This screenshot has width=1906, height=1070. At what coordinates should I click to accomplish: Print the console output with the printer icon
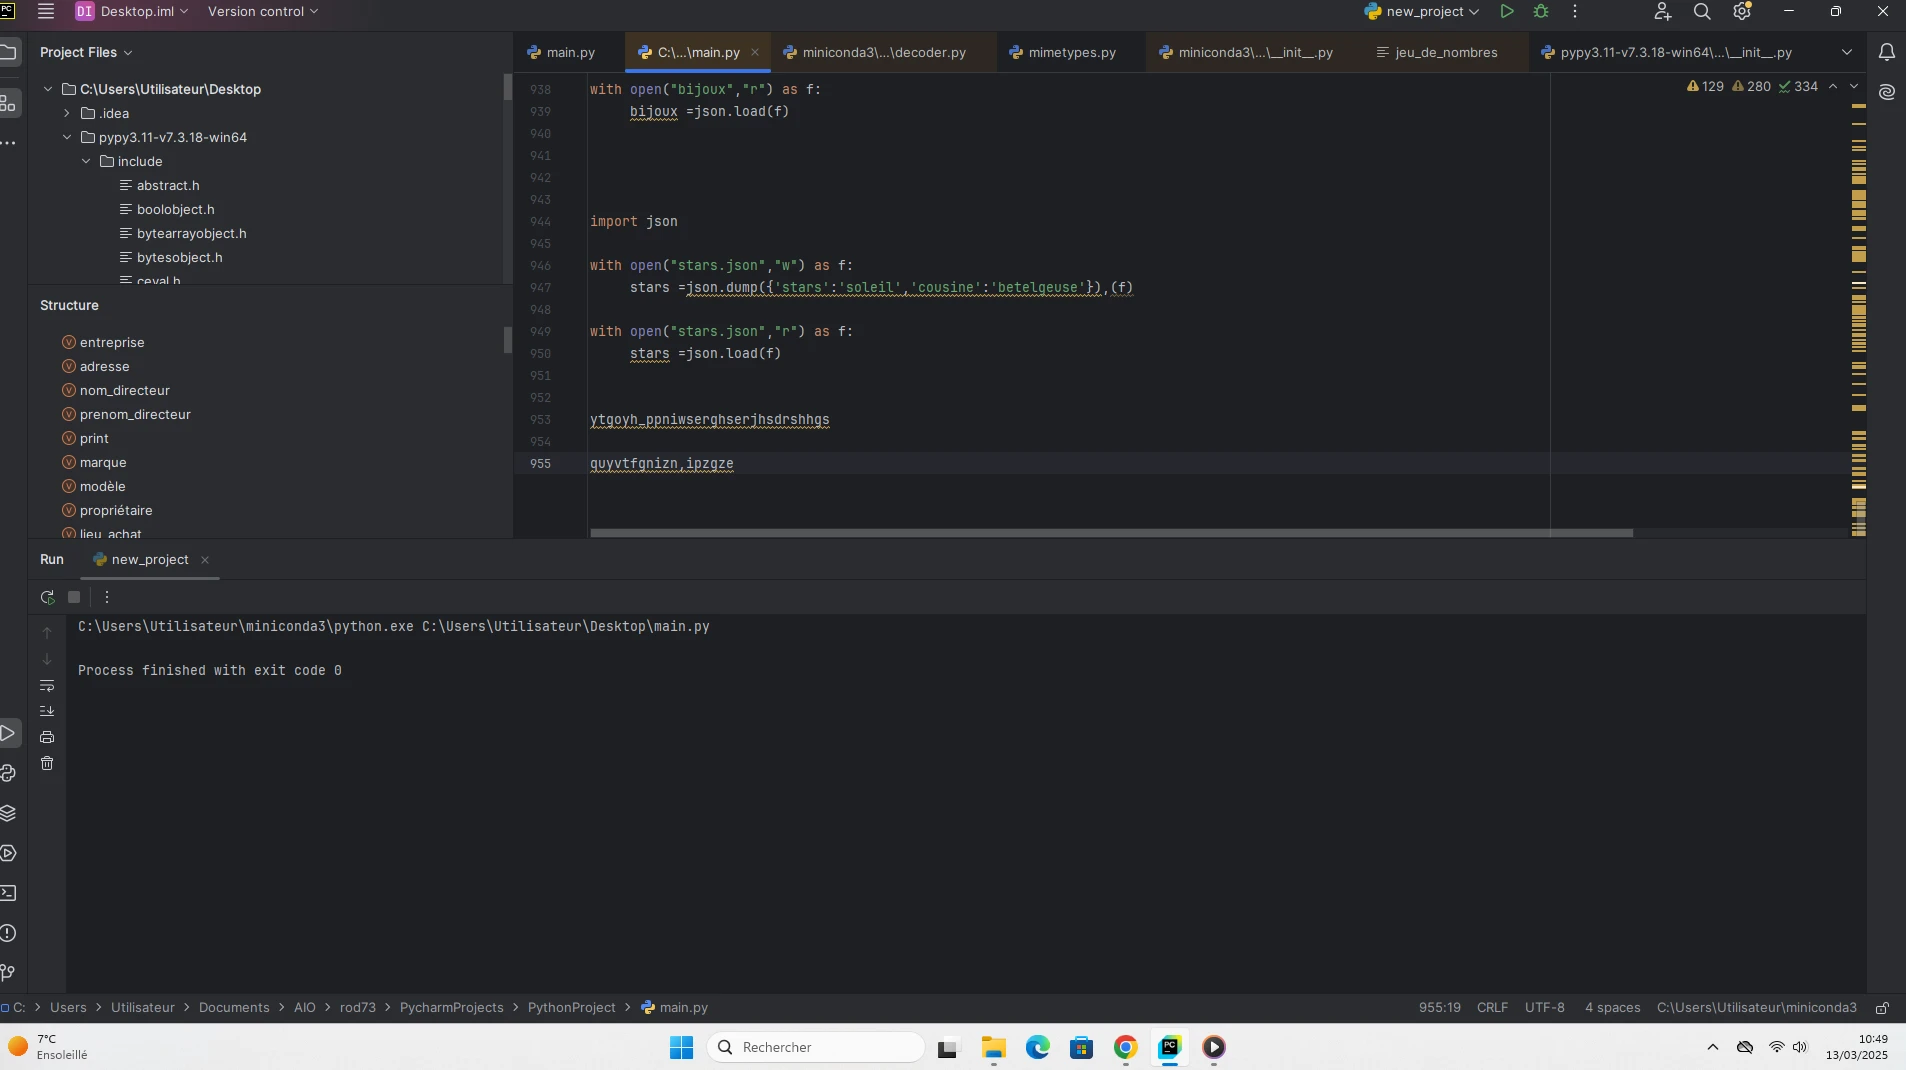point(47,737)
